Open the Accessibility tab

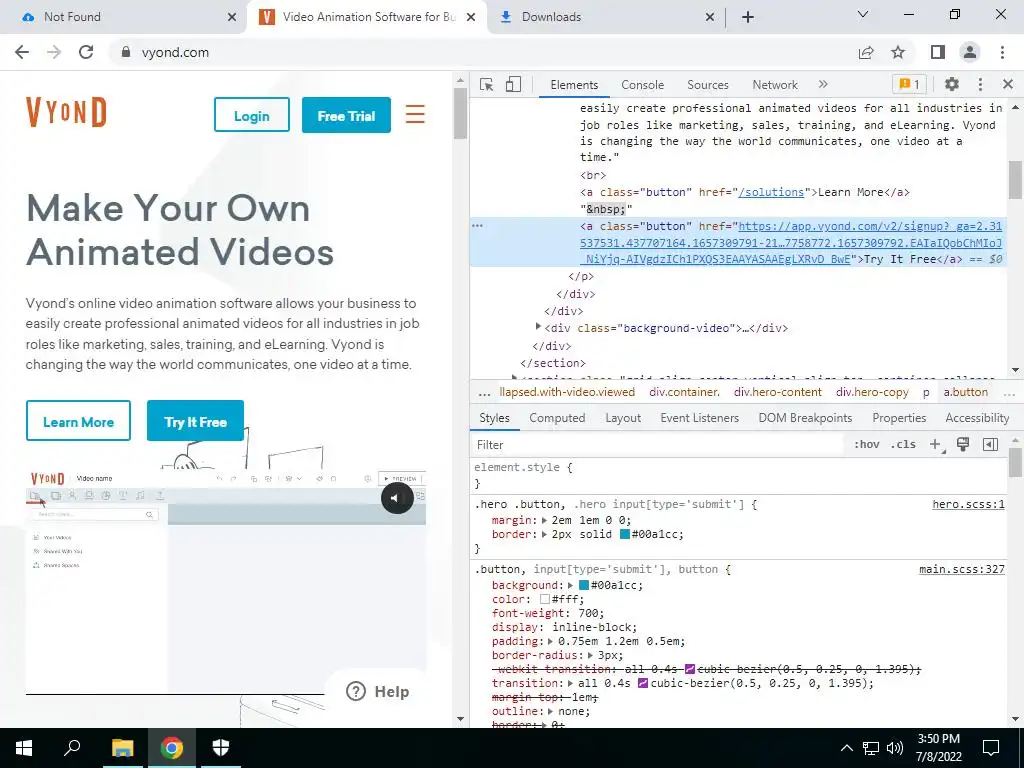pos(977,418)
